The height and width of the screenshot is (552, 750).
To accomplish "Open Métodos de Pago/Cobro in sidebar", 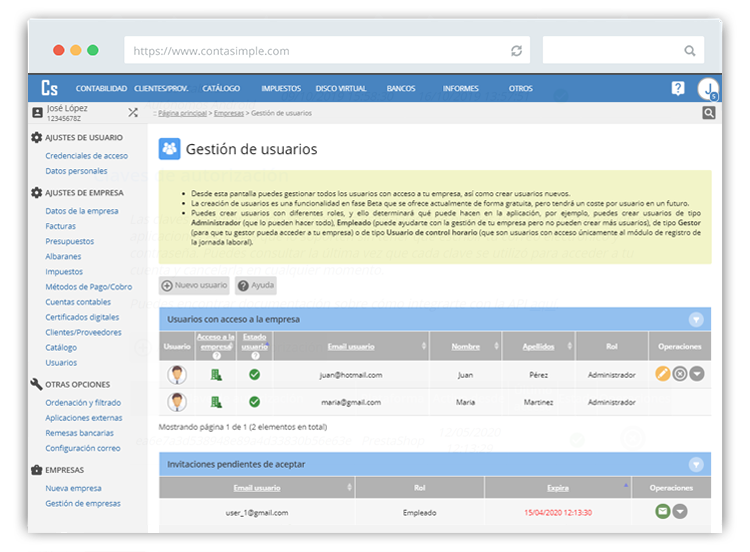I will pyautogui.click(x=88, y=287).
